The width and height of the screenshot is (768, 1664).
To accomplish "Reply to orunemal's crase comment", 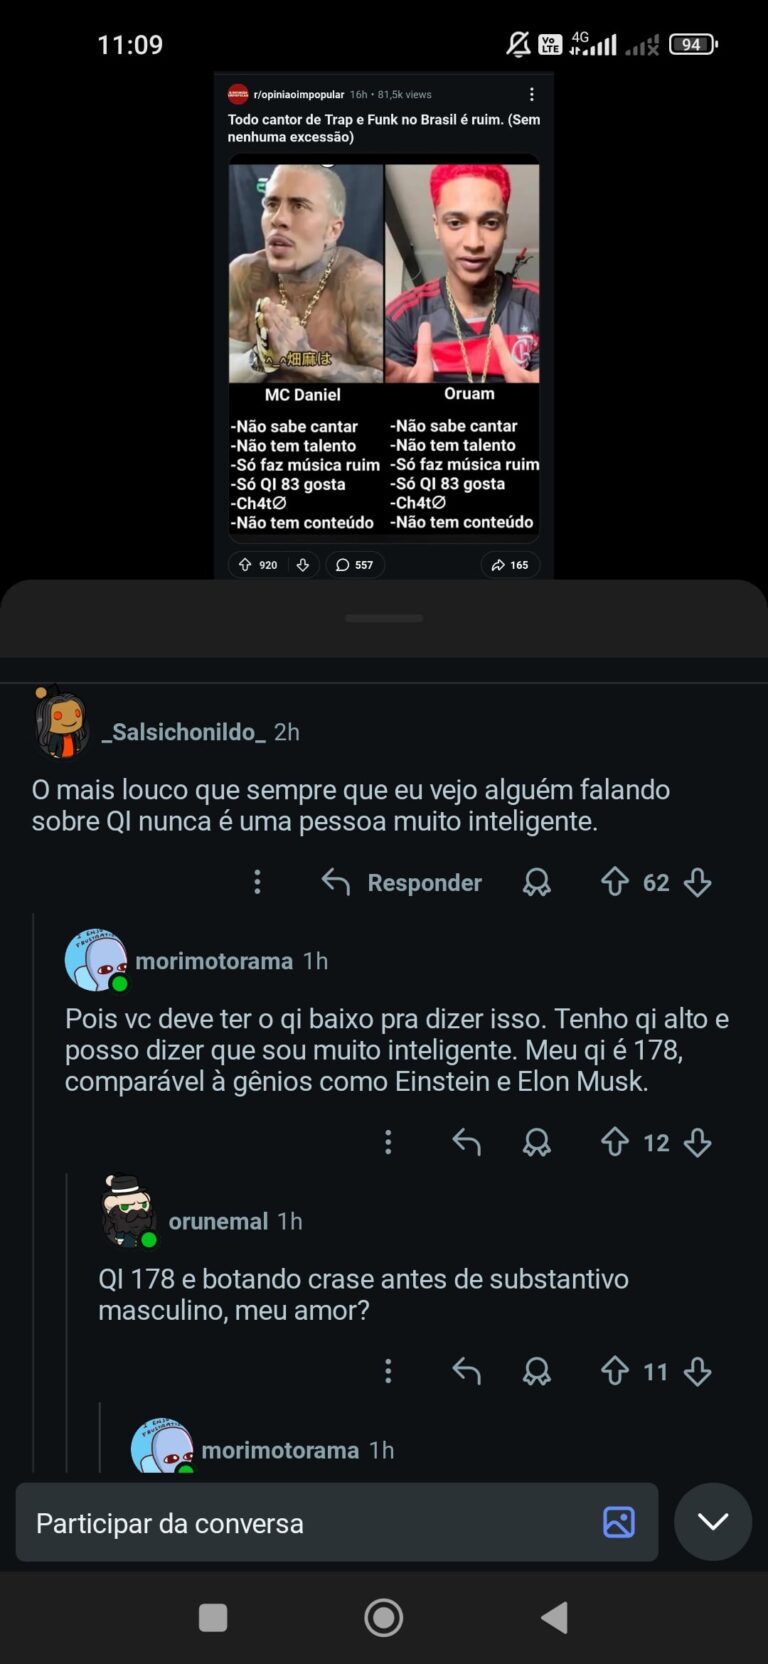I will pyautogui.click(x=466, y=1371).
